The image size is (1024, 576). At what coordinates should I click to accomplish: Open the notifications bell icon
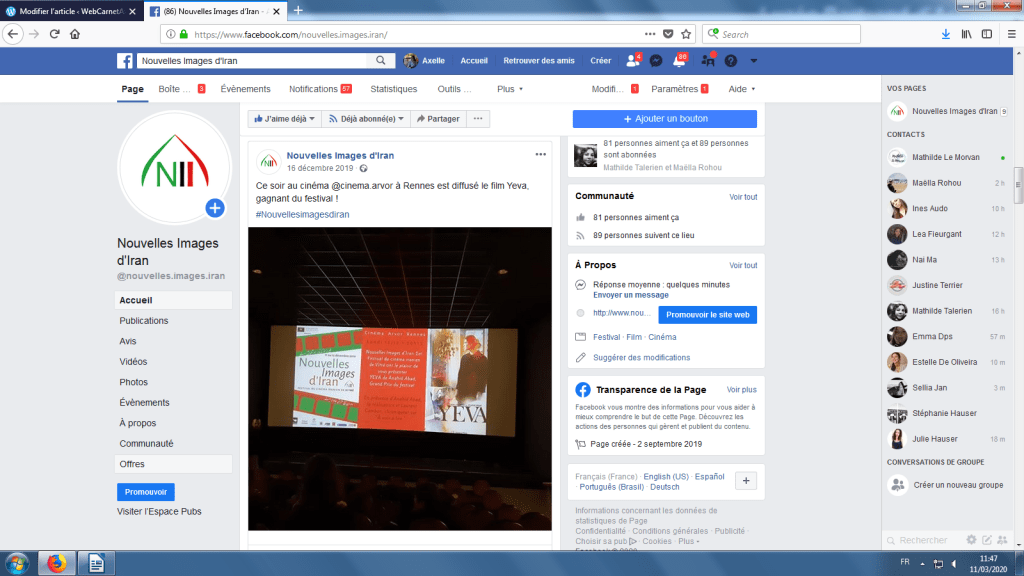(x=679, y=60)
